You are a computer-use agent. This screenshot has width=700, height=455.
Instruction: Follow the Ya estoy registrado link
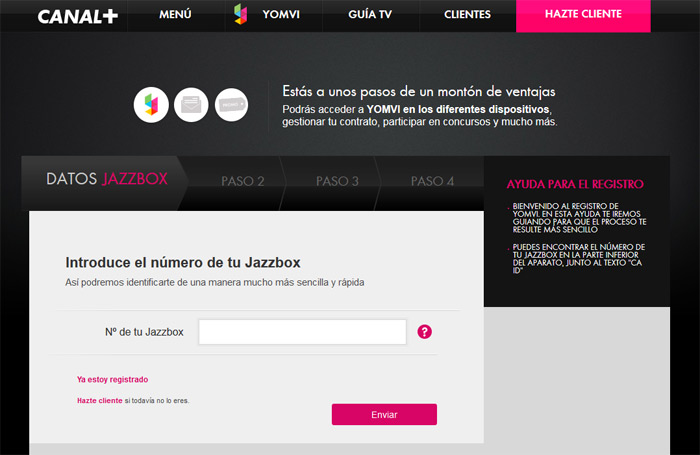pyautogui.click(x=112, y=380)
